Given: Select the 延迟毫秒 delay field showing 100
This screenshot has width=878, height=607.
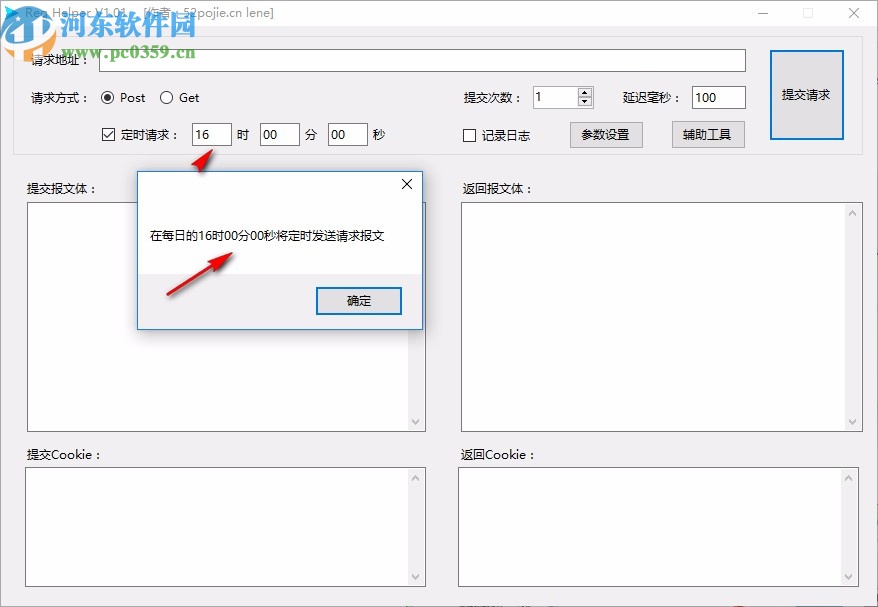Looking at the screenshot, I should coord(717,98).
